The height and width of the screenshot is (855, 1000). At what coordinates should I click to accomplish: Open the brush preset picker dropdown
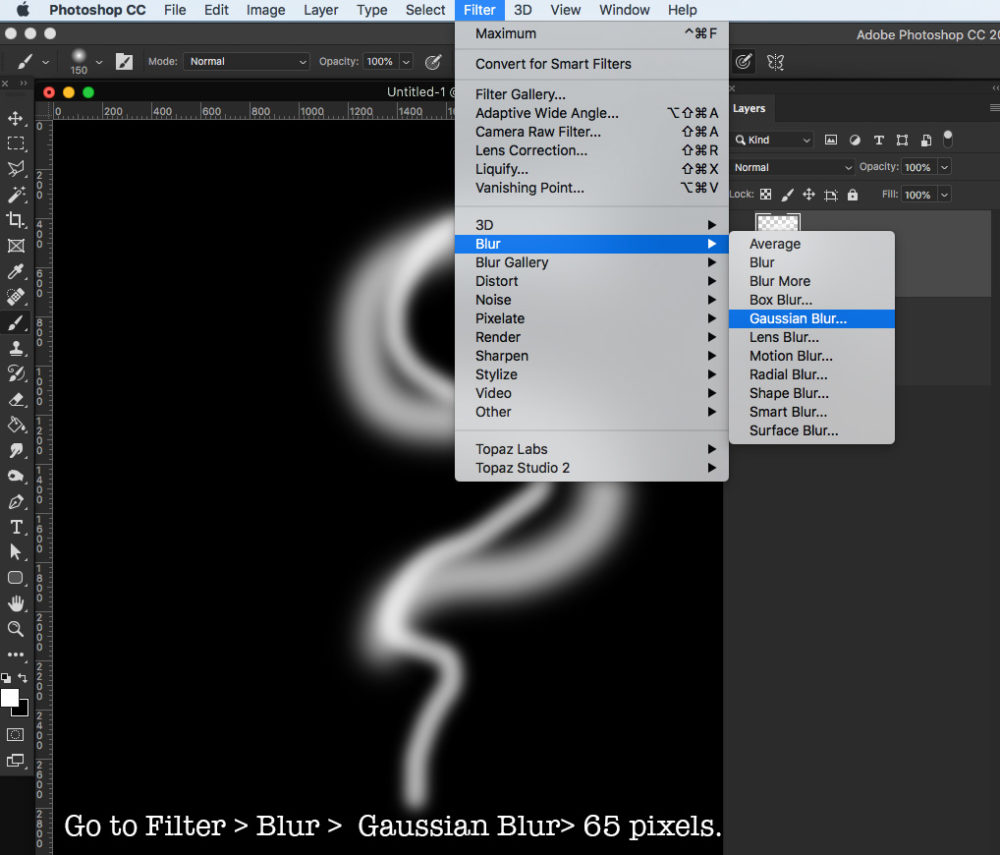point(99,62)
